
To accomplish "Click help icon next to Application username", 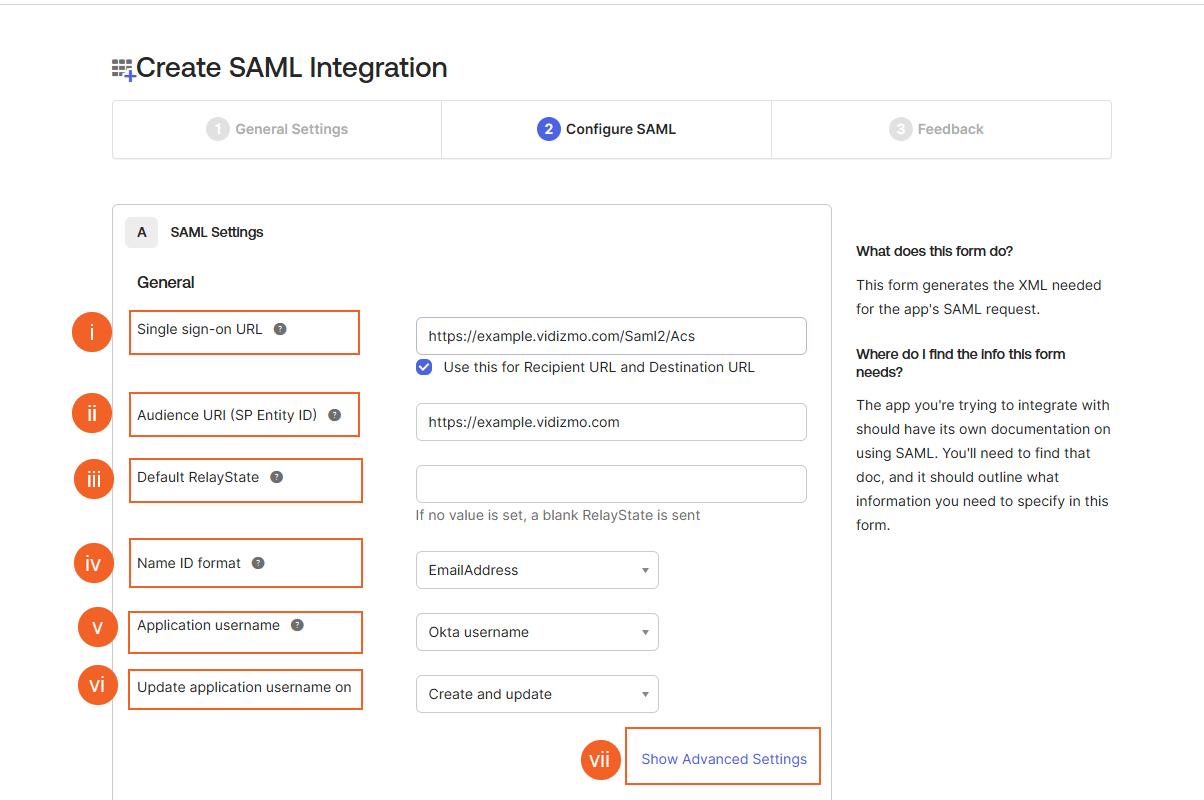I will point(297,625).
